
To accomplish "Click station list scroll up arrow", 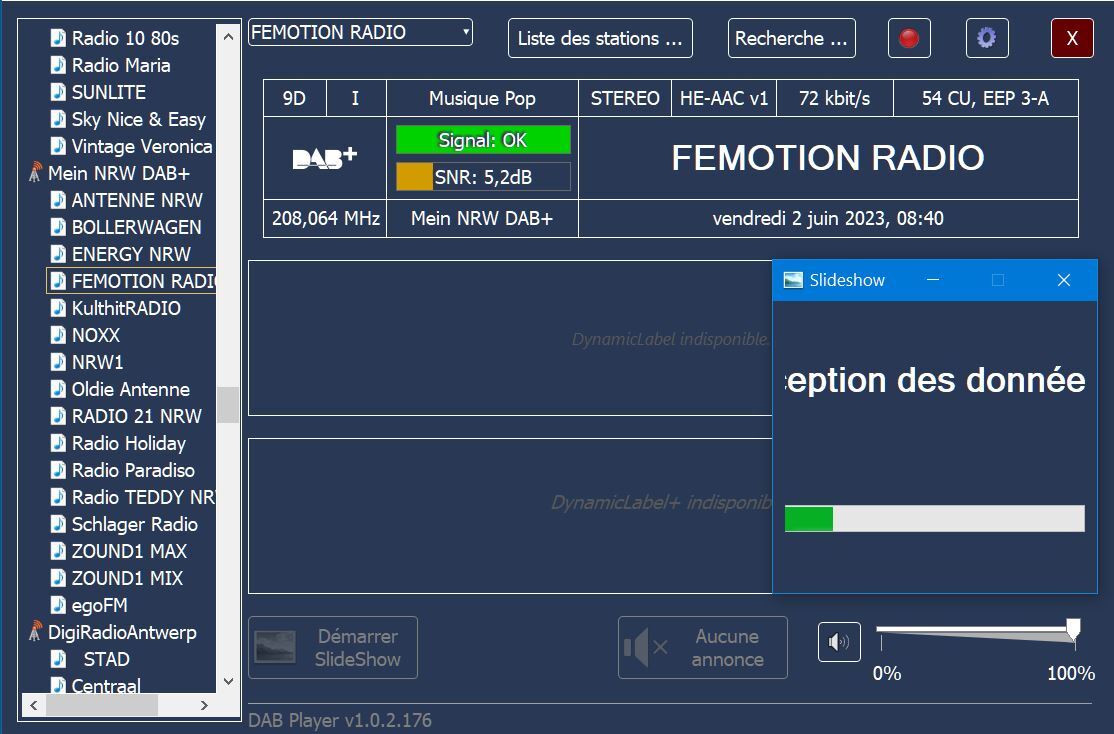I will tap(228, 36).
